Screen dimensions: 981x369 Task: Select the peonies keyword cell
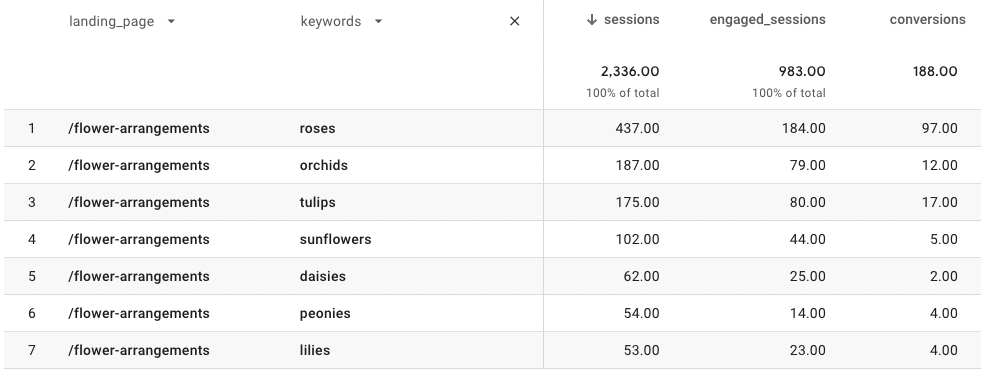pos(325,313)
